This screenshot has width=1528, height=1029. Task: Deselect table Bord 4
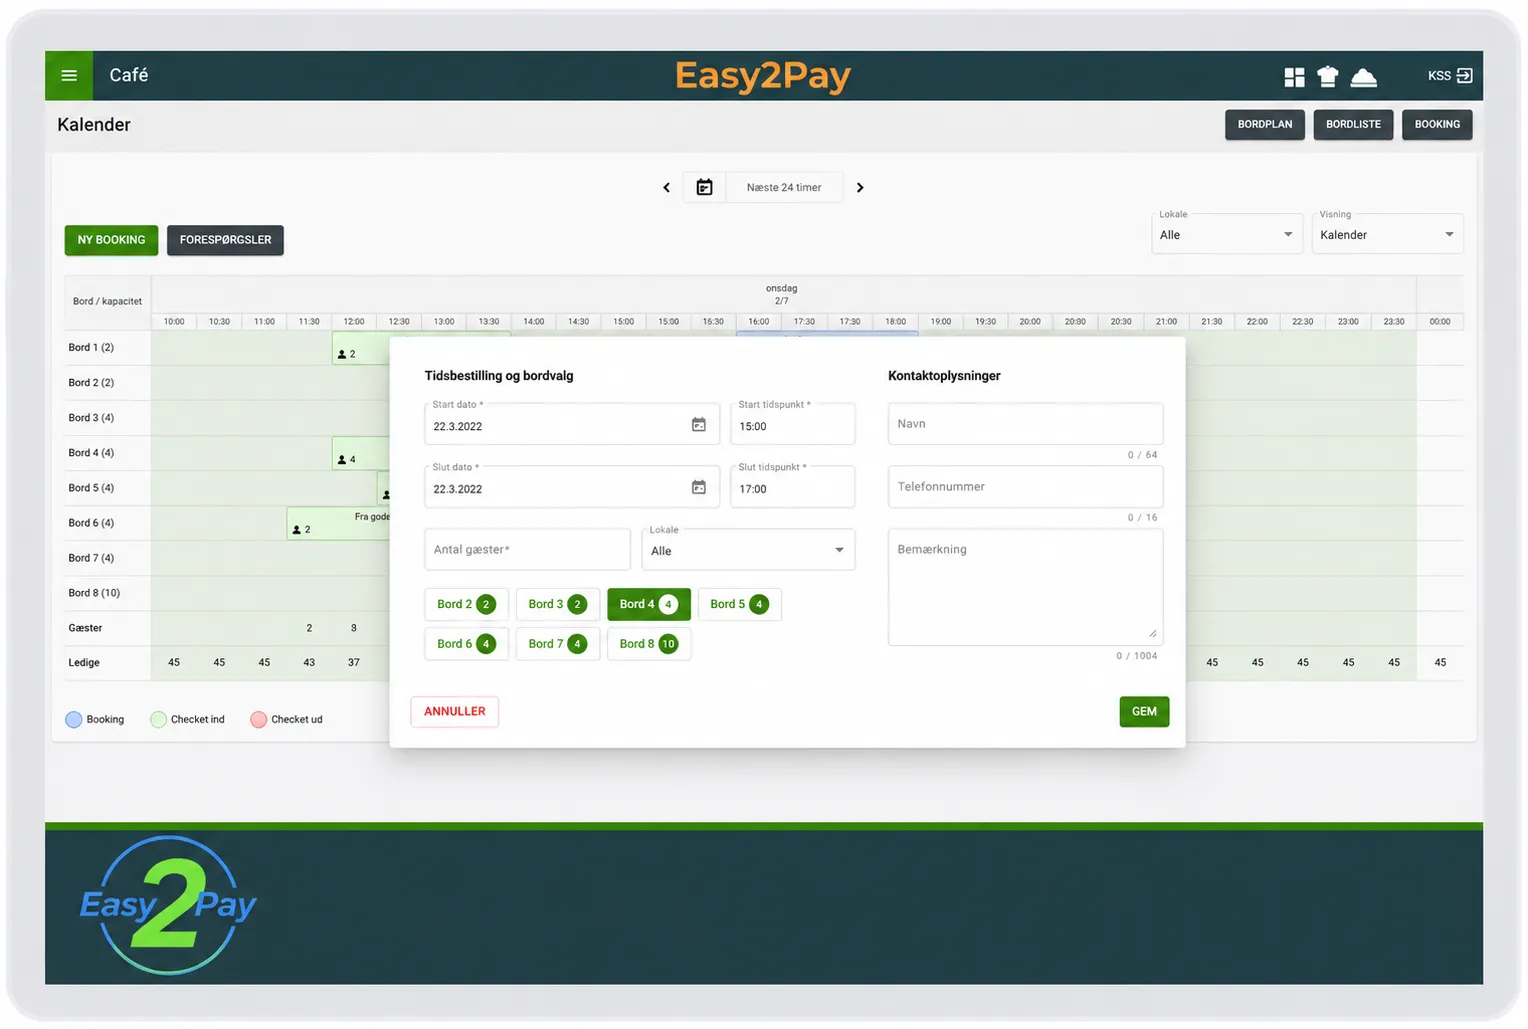pos(648,604)
